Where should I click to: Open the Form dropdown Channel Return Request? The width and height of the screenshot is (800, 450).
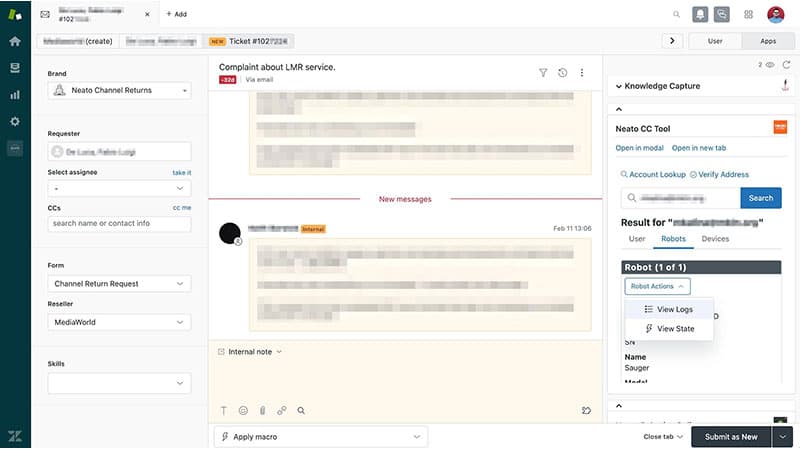(x=119, y=284)
